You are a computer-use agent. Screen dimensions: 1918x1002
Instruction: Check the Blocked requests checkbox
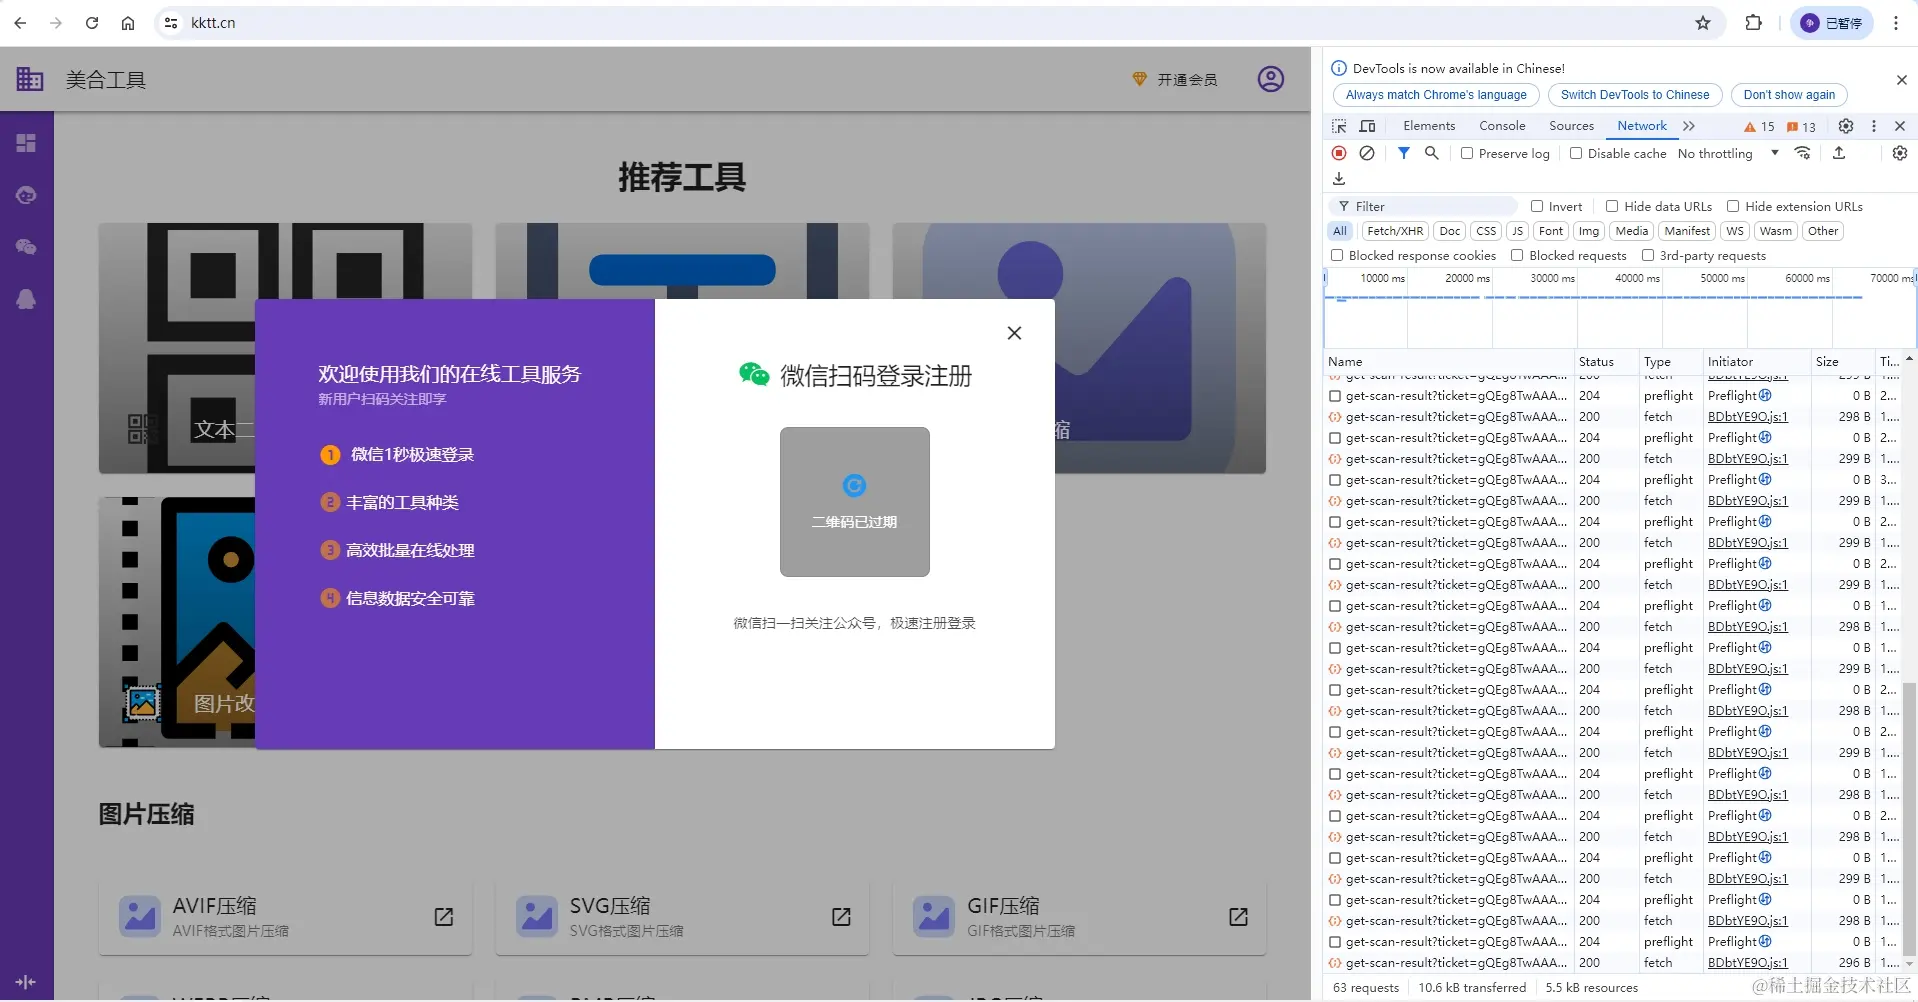pos(1517,256)
